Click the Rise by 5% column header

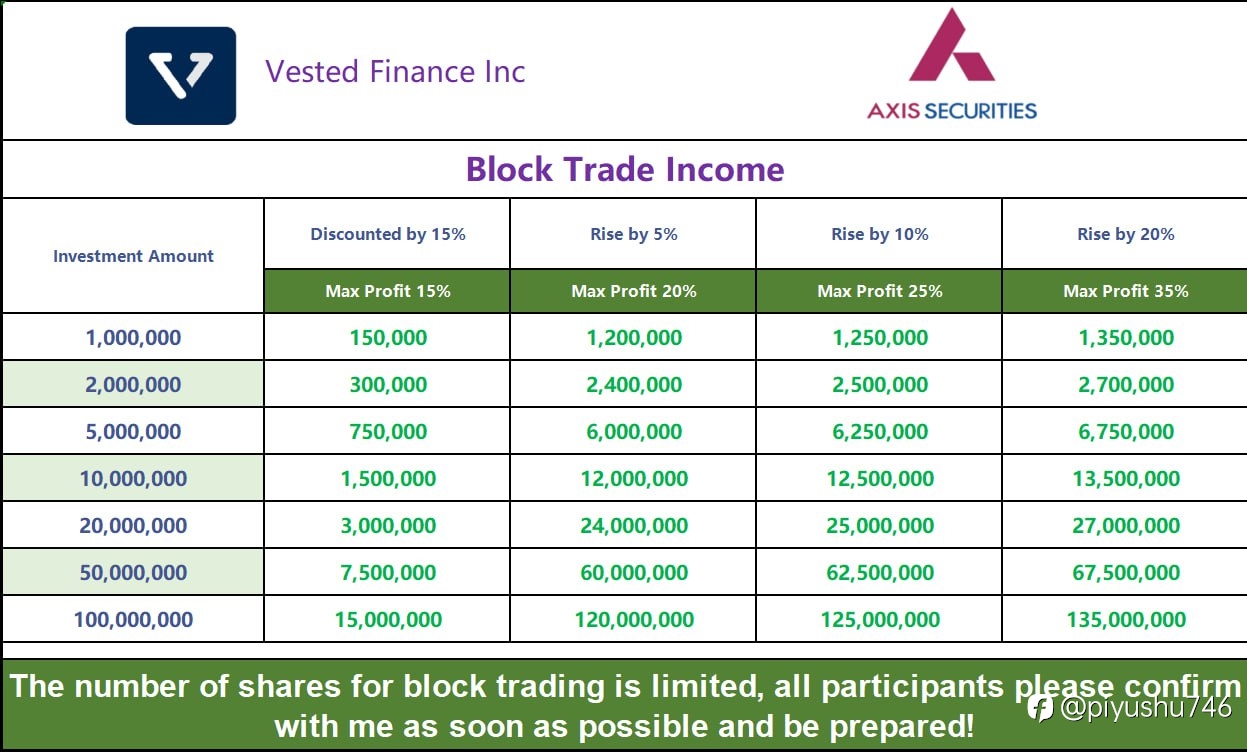634,234
